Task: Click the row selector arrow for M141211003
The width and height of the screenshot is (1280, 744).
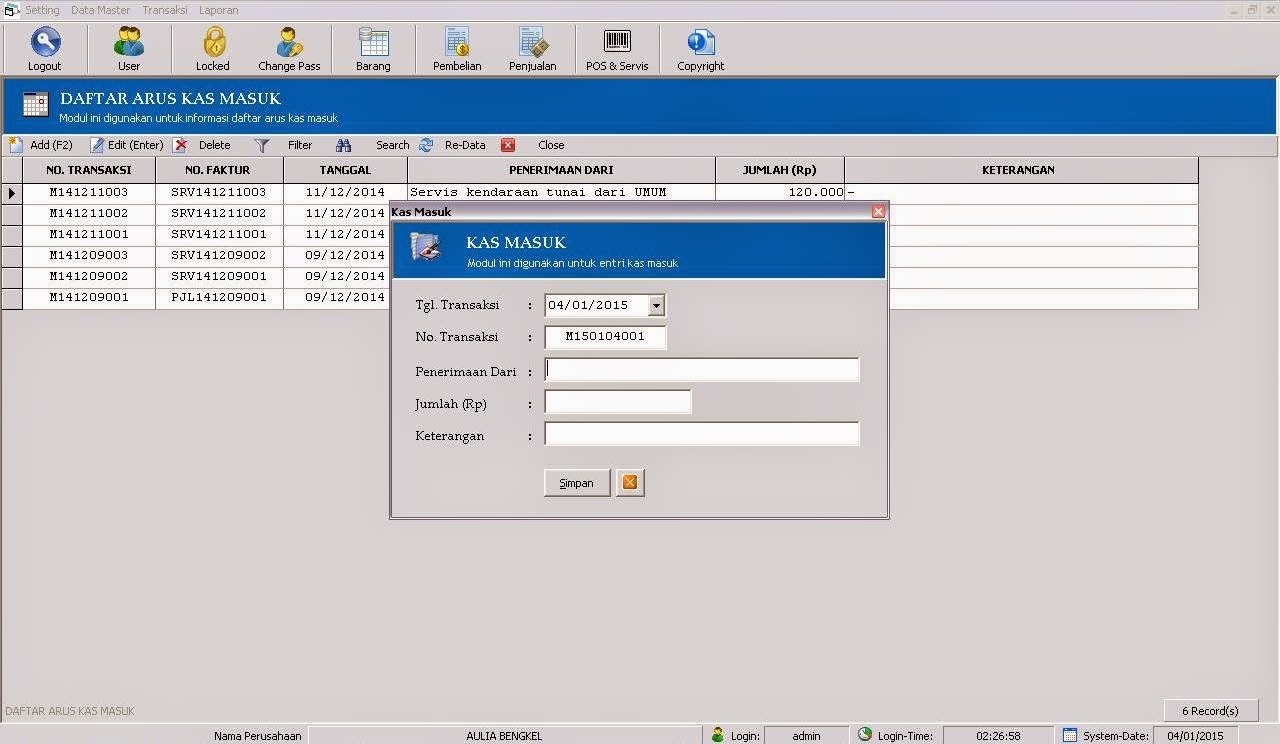Action: click(x=12, y=193)
